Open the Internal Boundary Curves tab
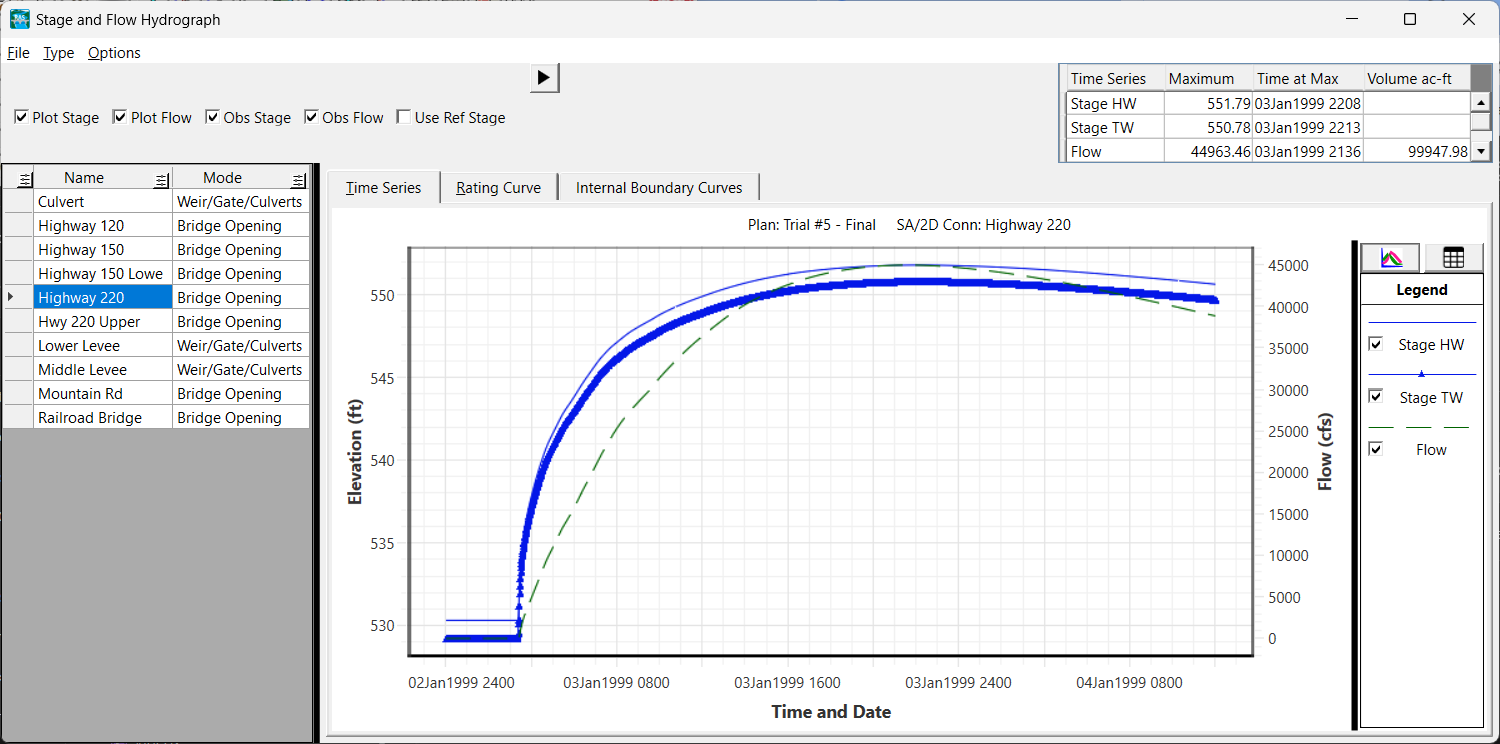1500x744 pixels. click(x=659, y=188)
